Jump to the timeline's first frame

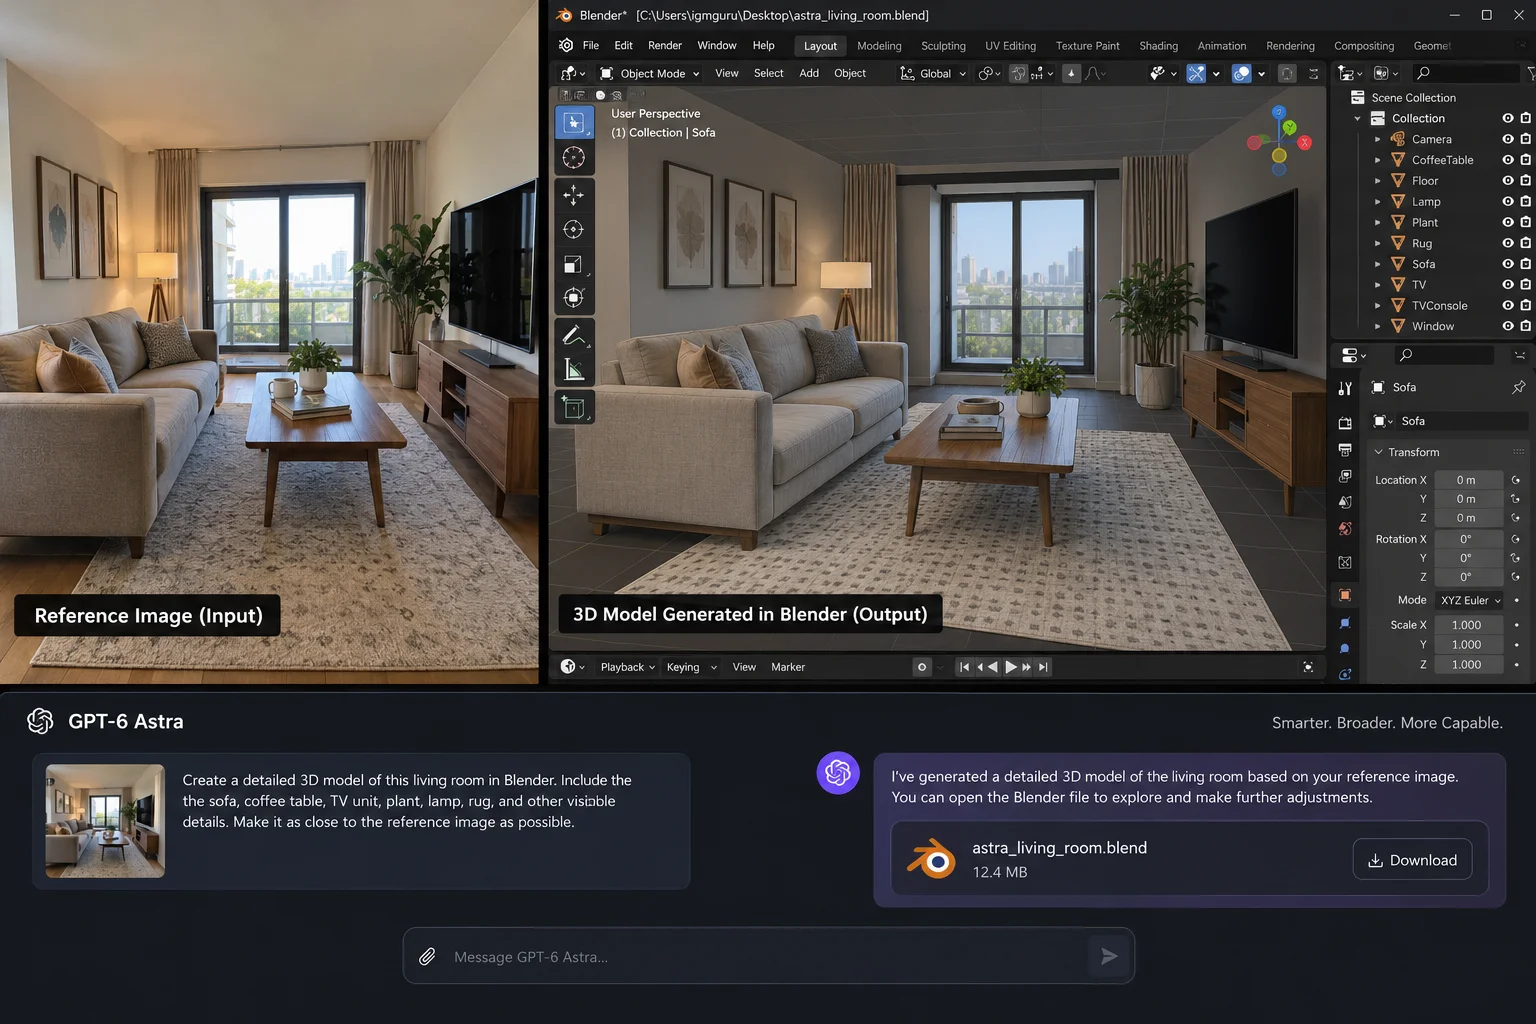964,667
